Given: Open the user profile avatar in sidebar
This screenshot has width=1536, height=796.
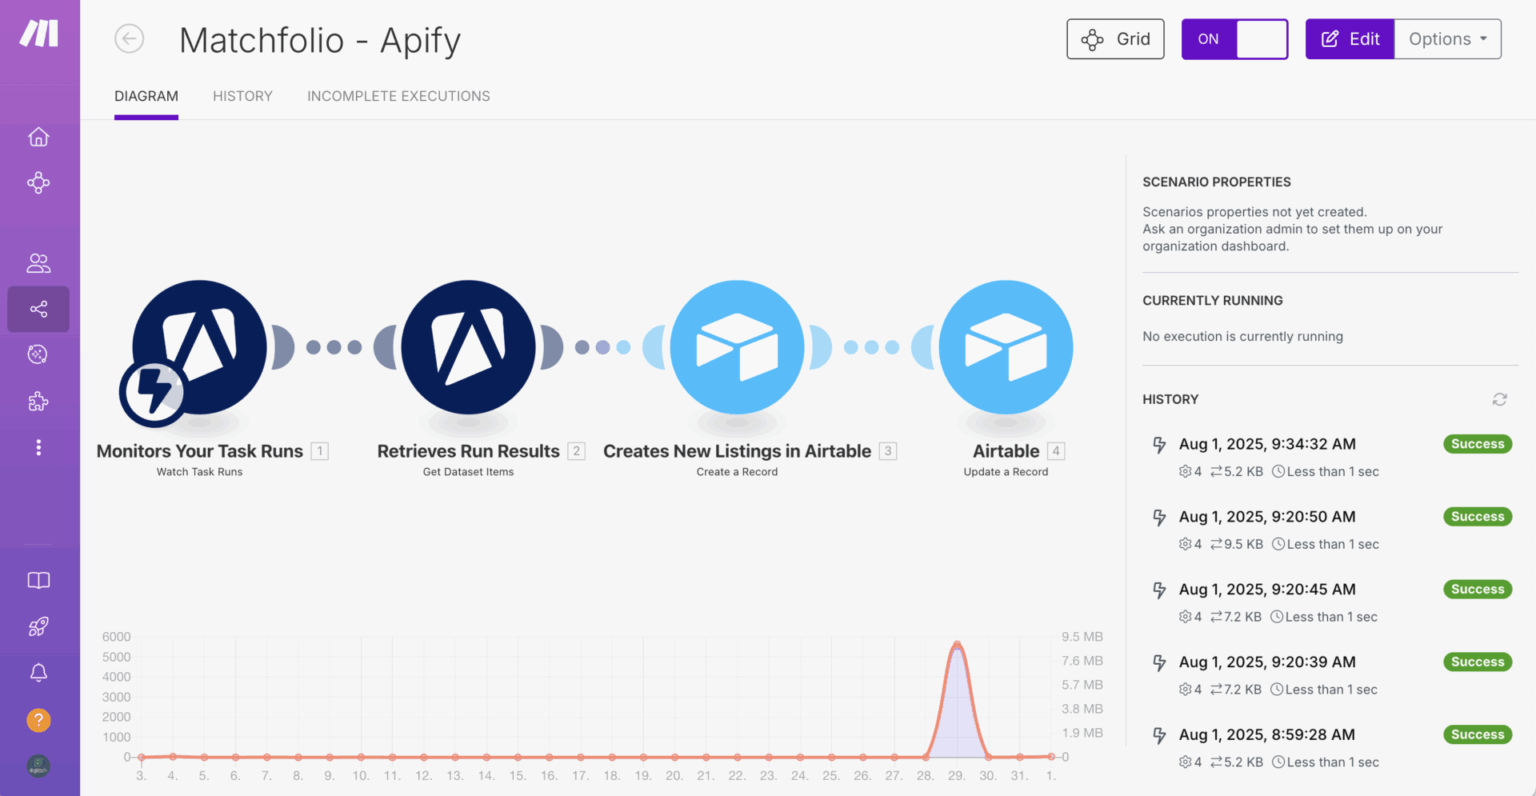Looking at the screenshot, I should (x=38, y=766).
